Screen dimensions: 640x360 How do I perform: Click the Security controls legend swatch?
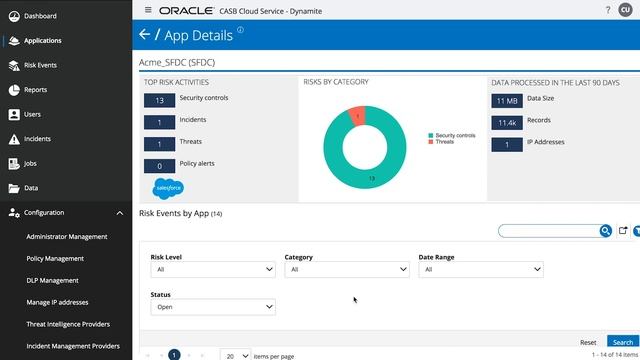(x=431, y=136)
